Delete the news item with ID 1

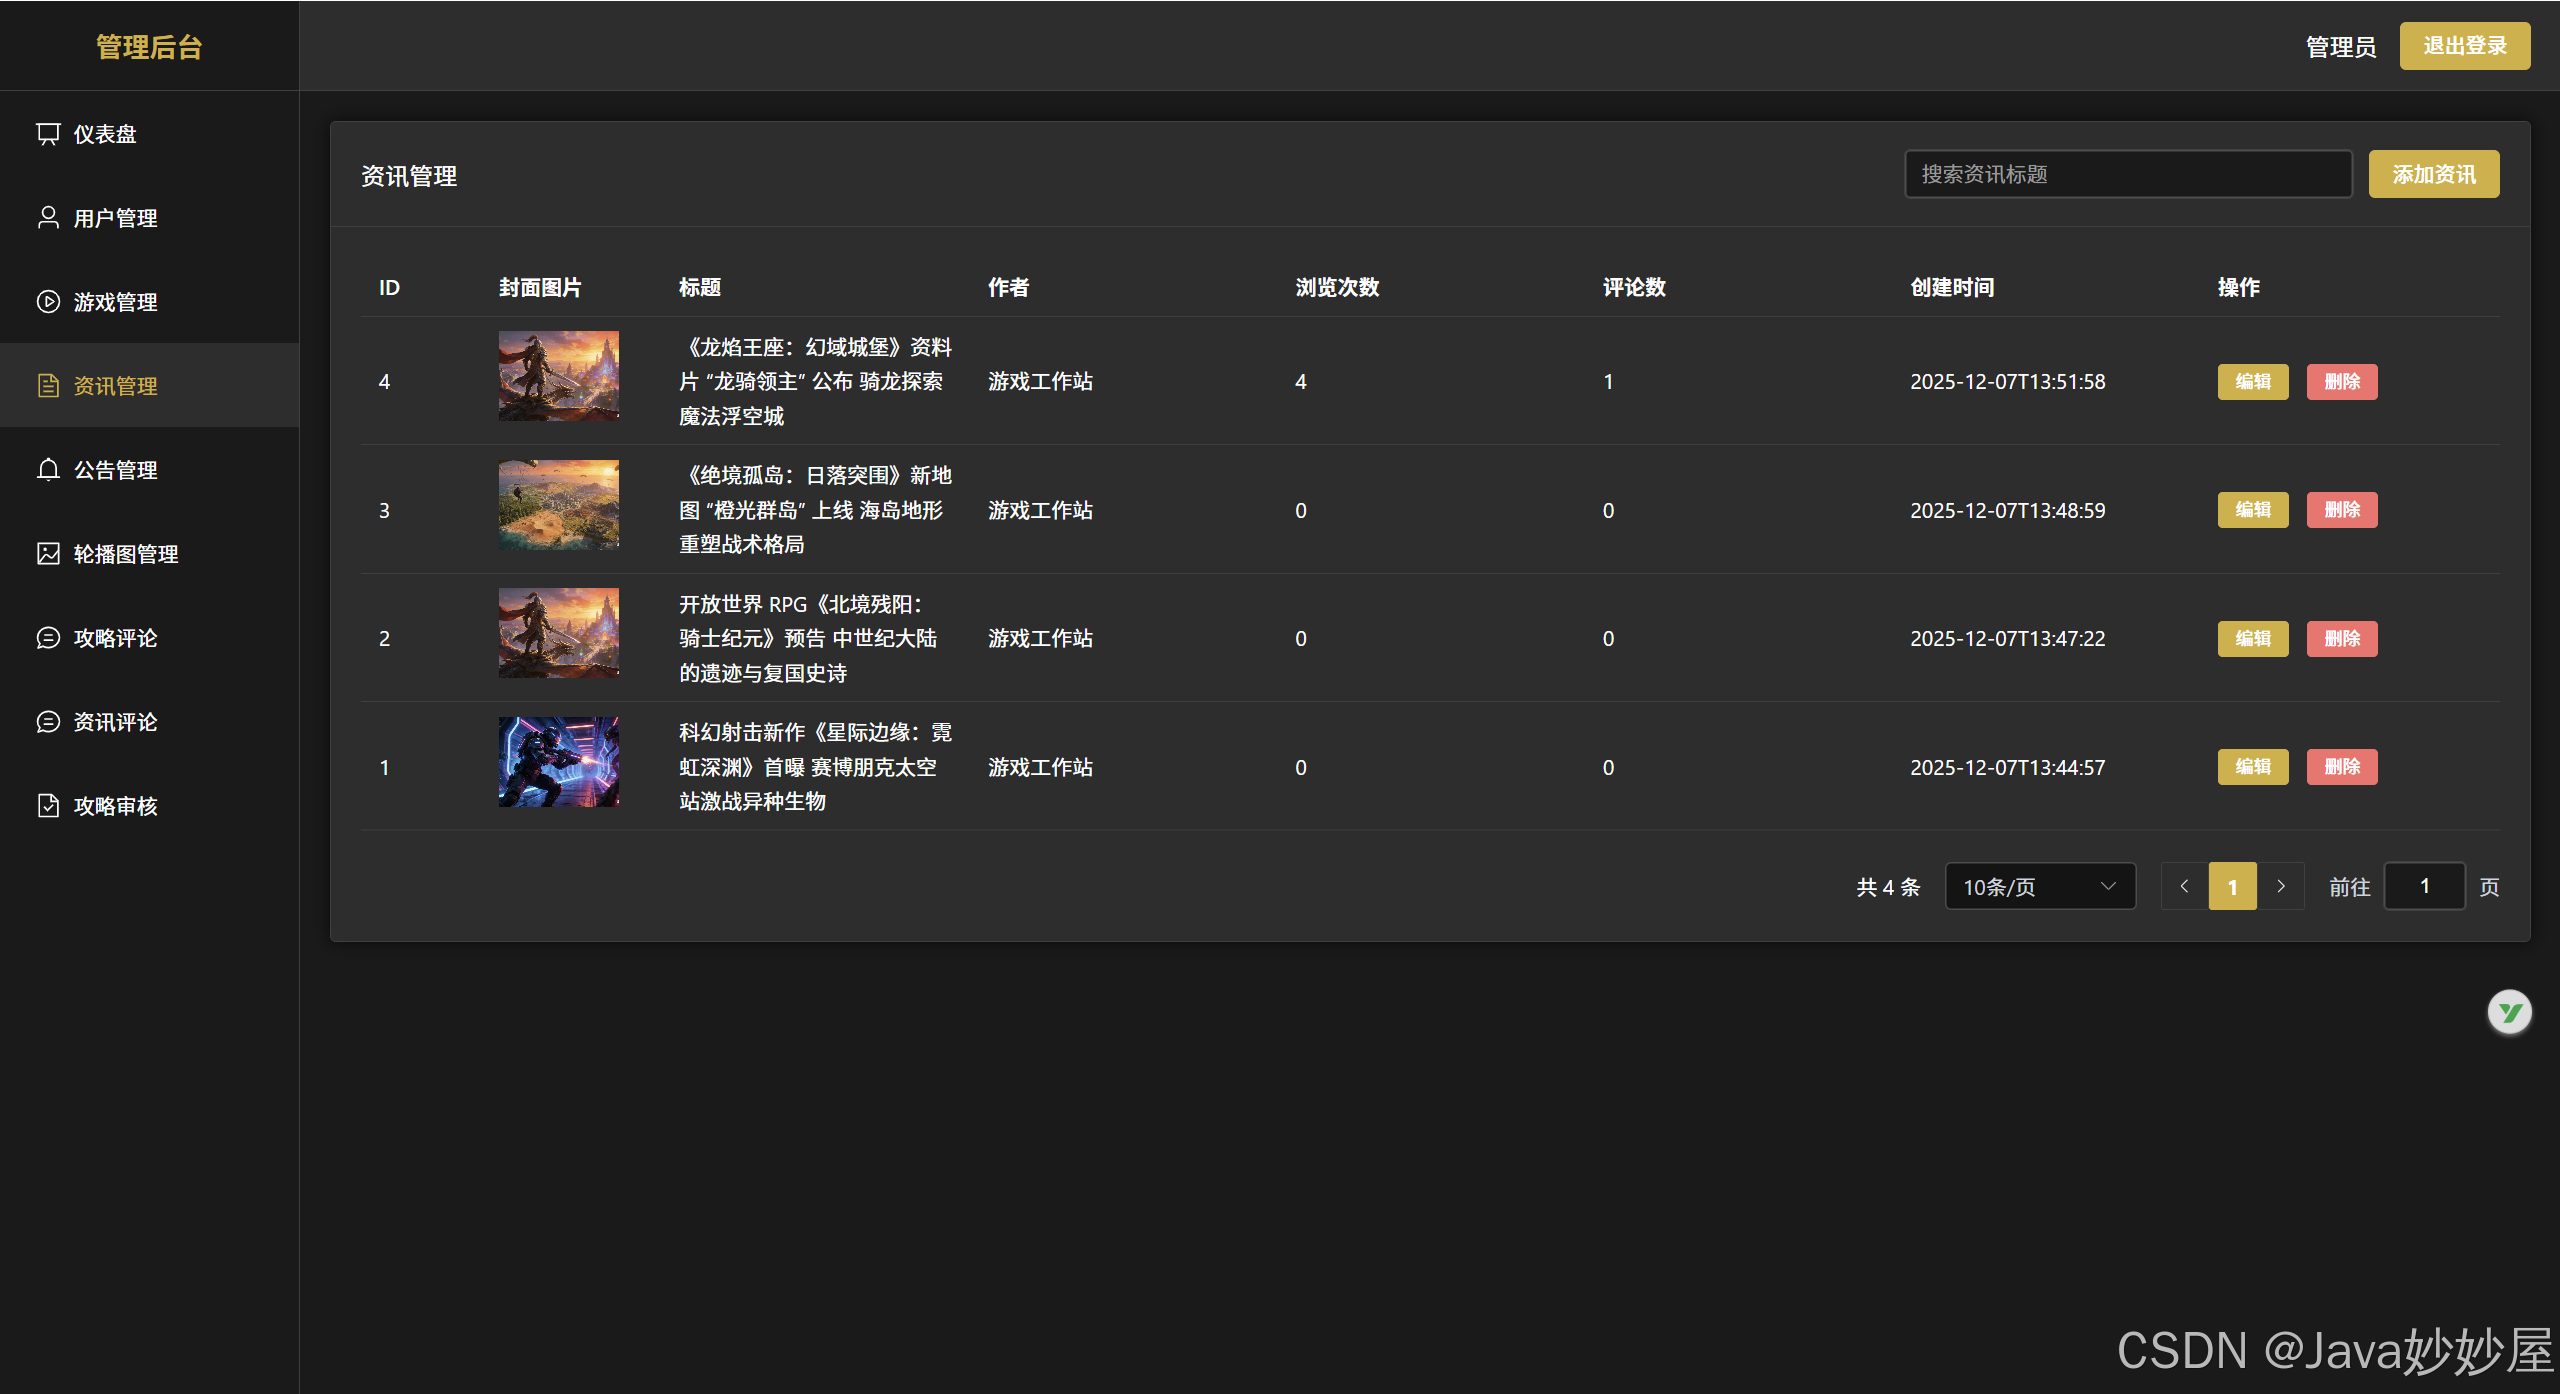[x=2341, y=767]
